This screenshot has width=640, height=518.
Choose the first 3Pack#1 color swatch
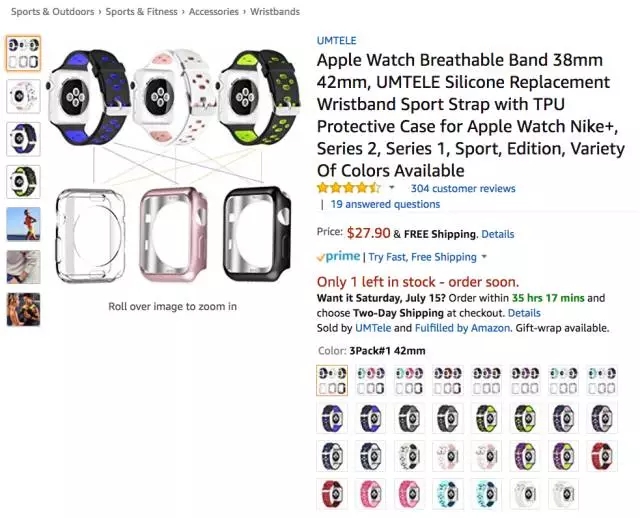(x=332, y=380)
